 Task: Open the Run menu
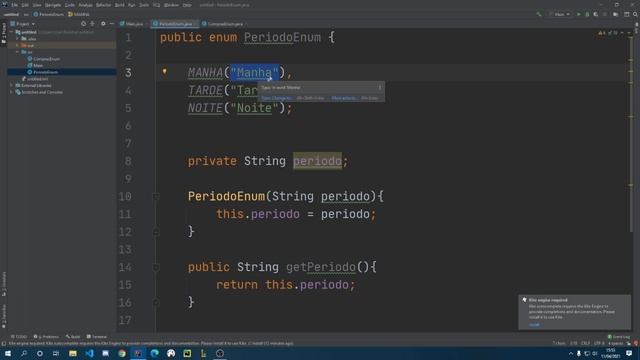coord(131,5)
